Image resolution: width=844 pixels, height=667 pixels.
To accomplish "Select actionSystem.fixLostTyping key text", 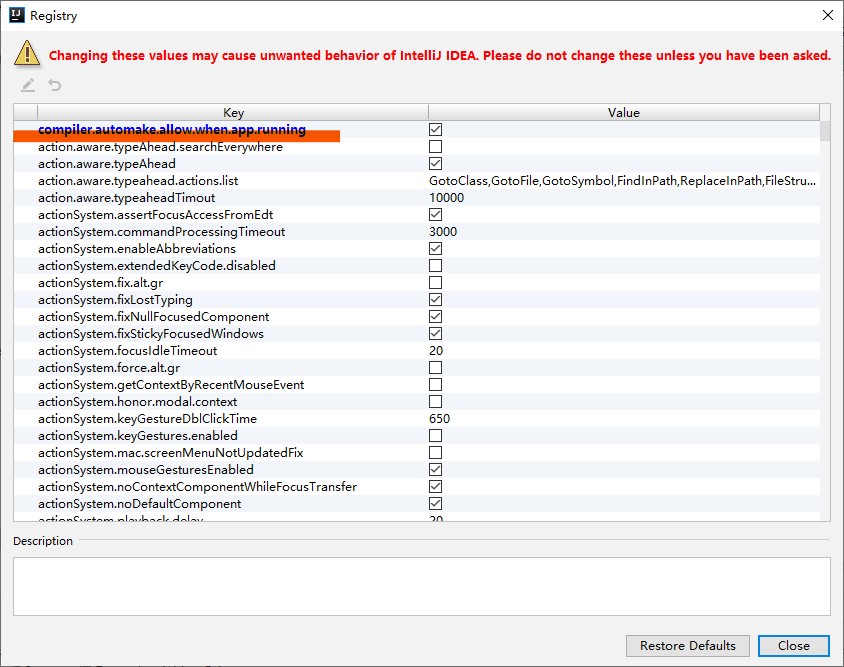I will (115, 300).
